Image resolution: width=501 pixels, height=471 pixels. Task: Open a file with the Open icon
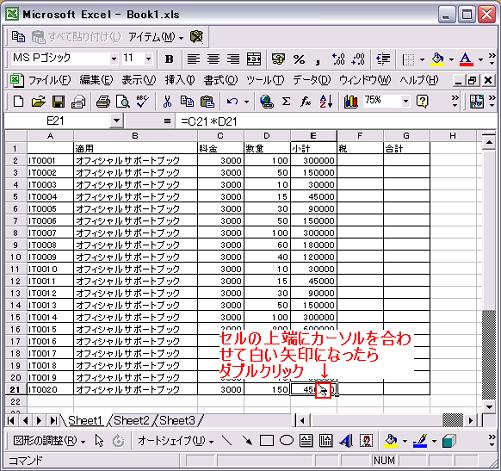pos(38,101)
